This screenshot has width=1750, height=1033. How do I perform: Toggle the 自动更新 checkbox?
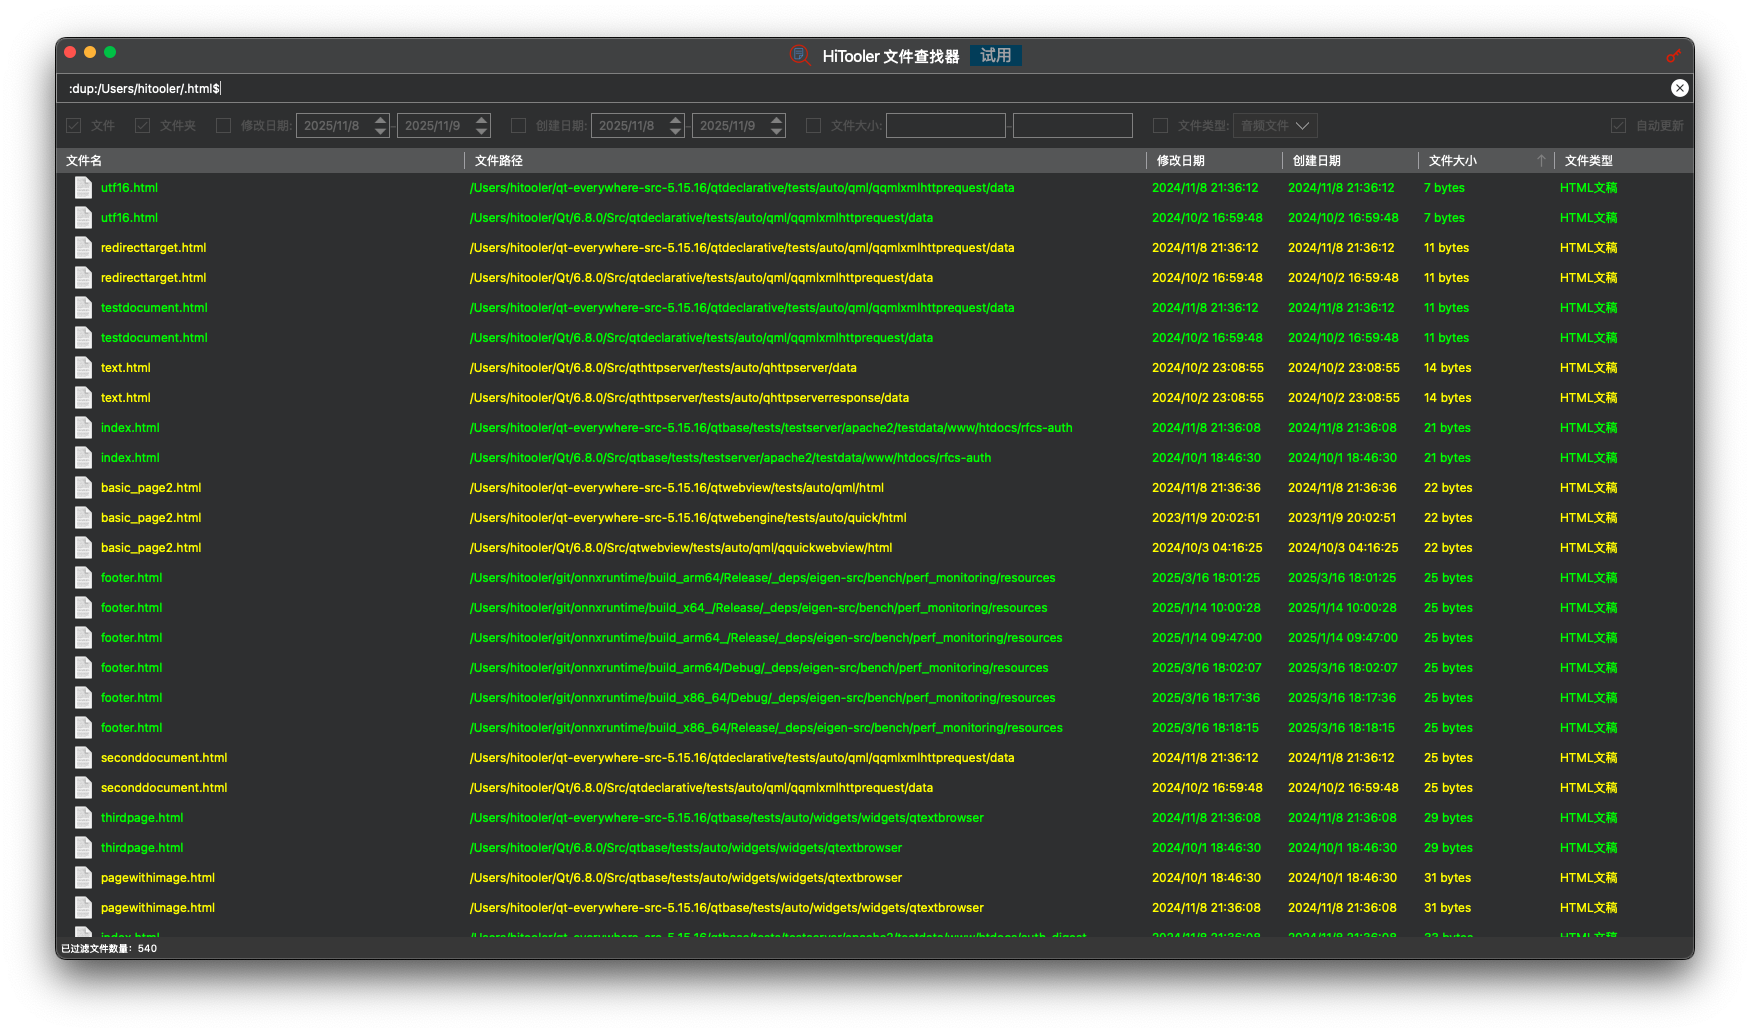pyautogui.click(x=1618, y=126)
